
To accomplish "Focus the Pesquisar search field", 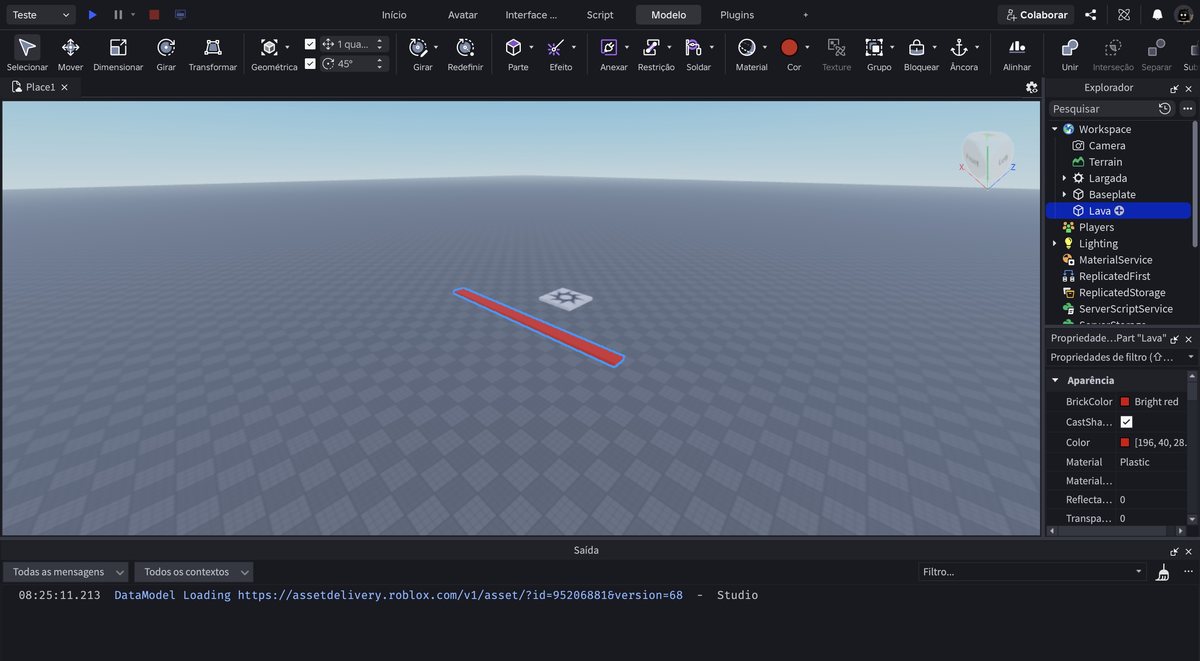I will coord(1104,108).
